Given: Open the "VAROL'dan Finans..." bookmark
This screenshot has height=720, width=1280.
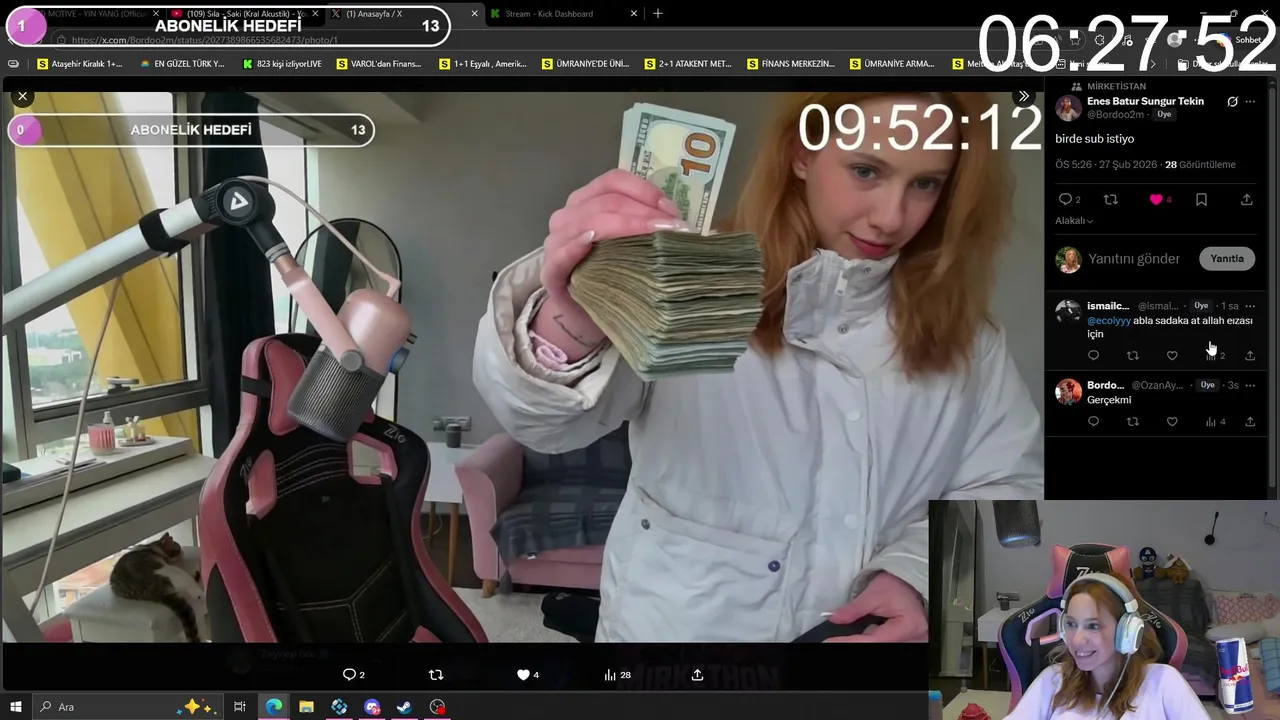Looking at the screenshot, I should 379,64.
